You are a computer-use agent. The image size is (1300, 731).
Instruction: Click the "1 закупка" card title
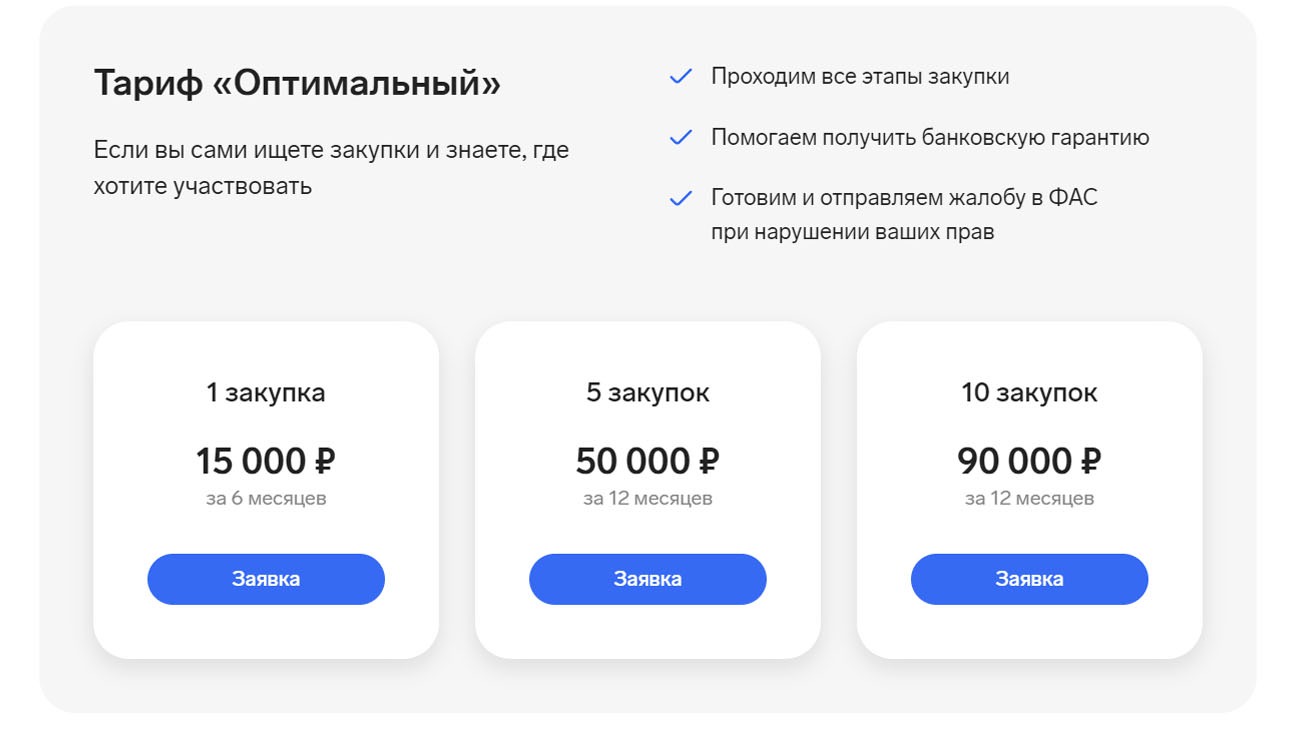[266, 393]
